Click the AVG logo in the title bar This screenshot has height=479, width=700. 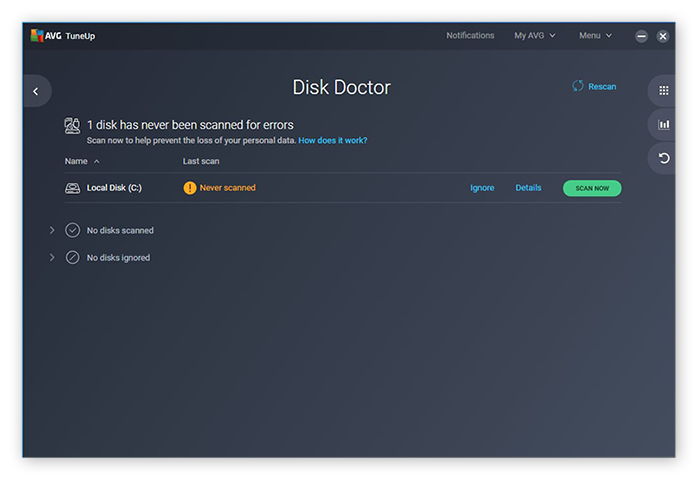pos(37,35)
